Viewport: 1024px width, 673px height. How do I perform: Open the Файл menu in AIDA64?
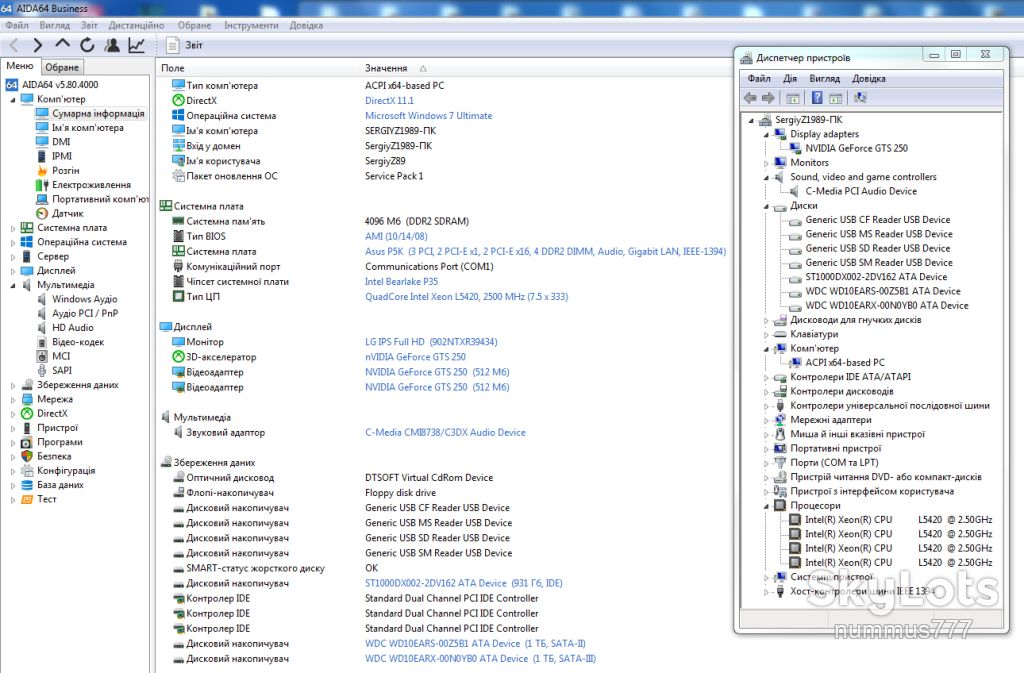pyautogui.click(x=17, y=25)
